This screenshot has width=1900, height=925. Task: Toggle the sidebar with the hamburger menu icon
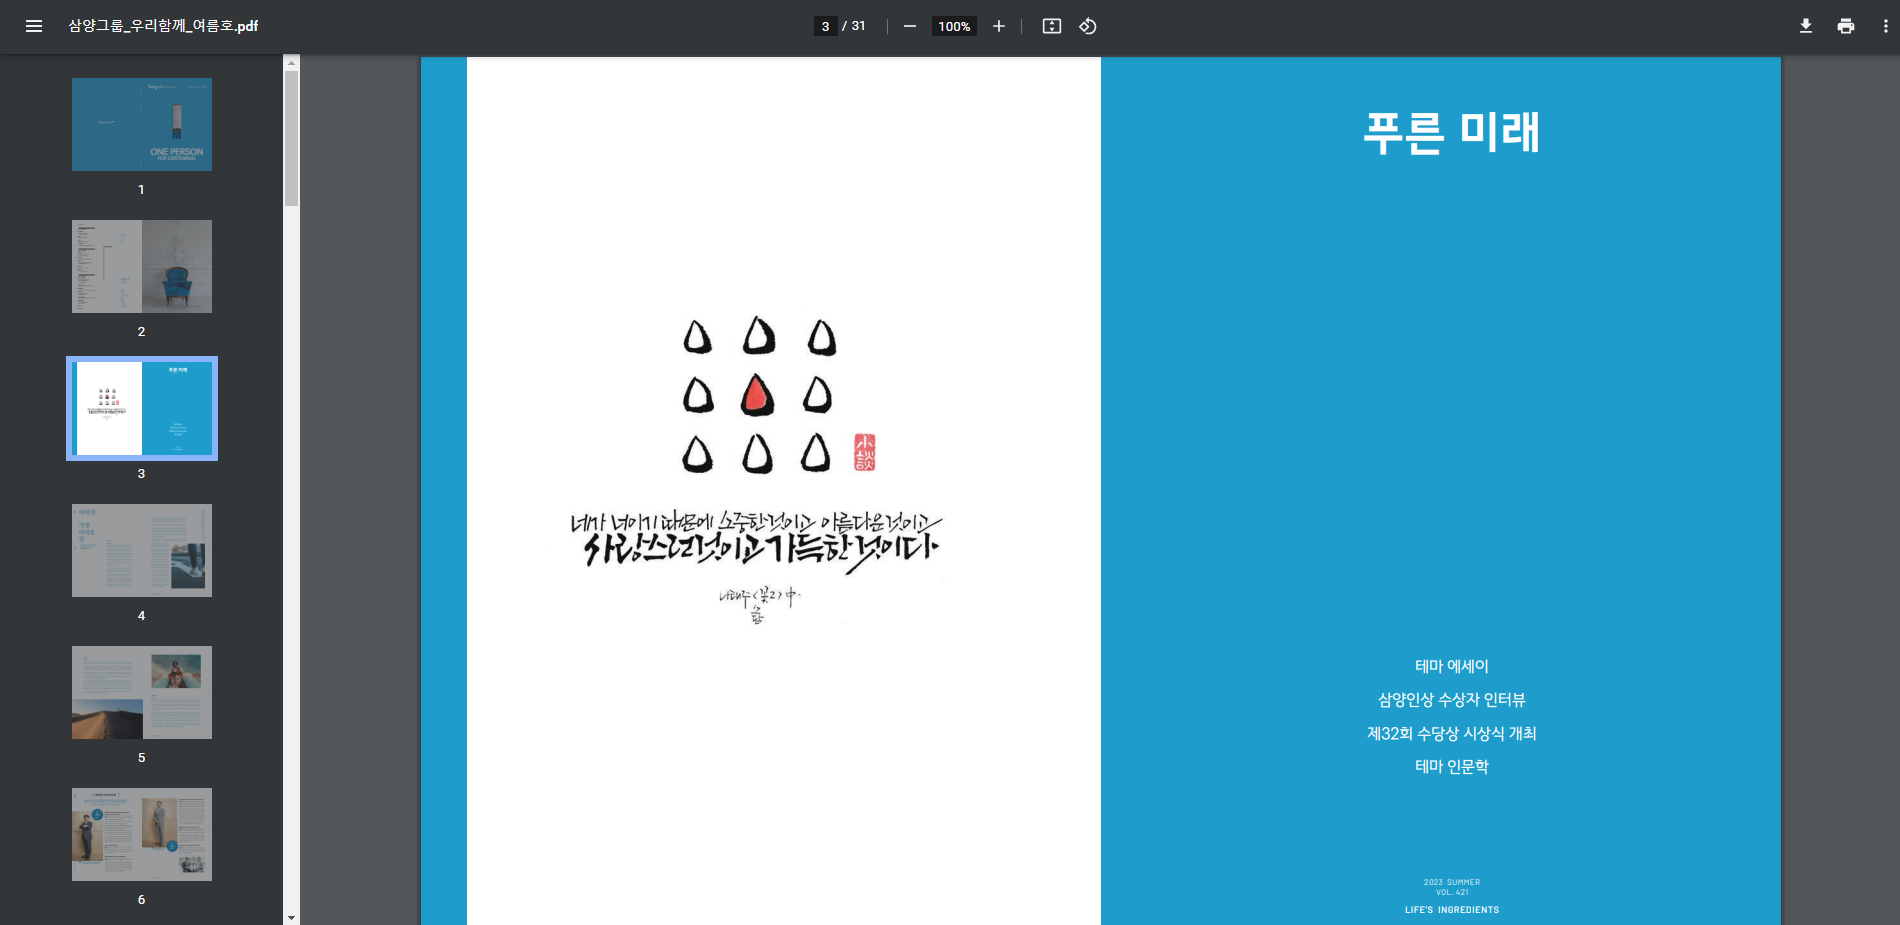coord(34,26)
